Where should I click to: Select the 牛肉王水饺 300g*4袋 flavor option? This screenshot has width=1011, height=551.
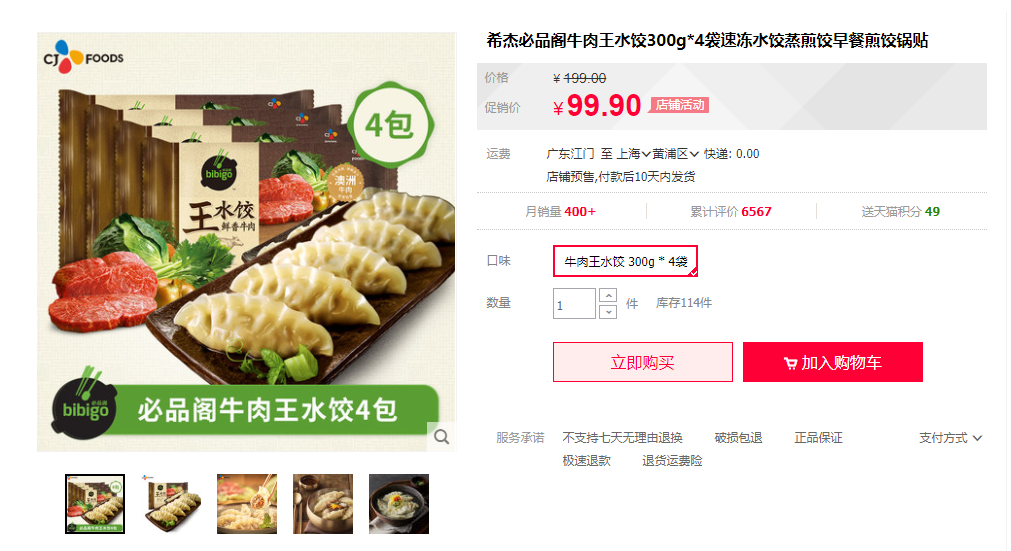click(625, 261)
